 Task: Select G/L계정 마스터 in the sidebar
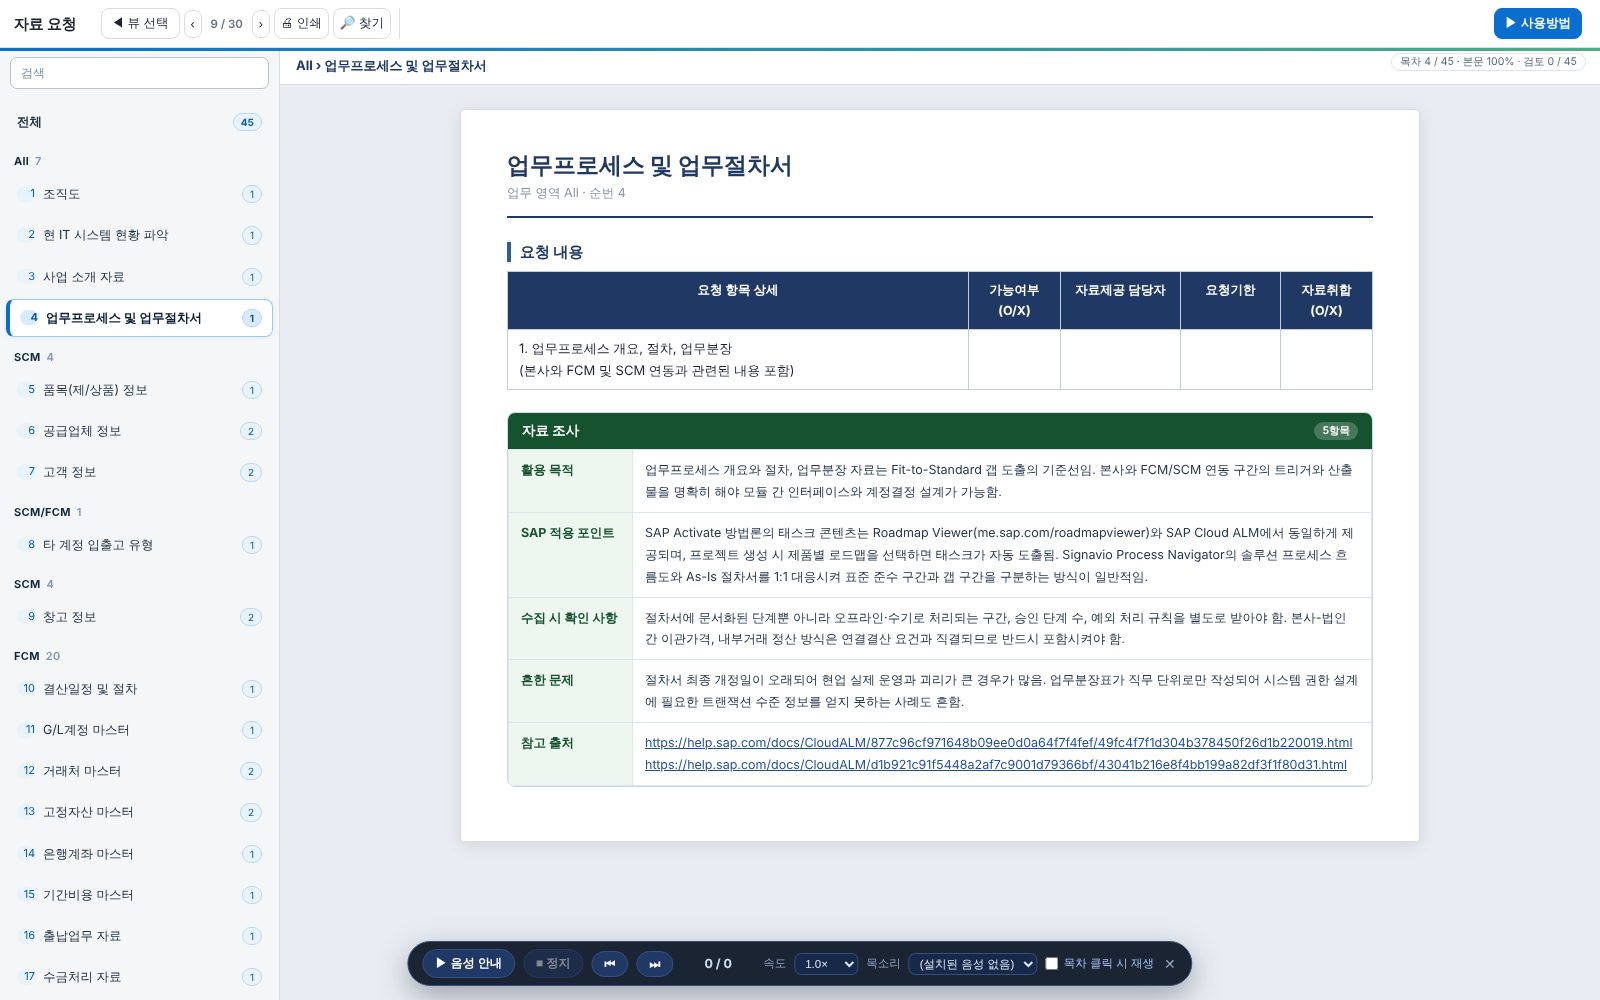point(139,730)
